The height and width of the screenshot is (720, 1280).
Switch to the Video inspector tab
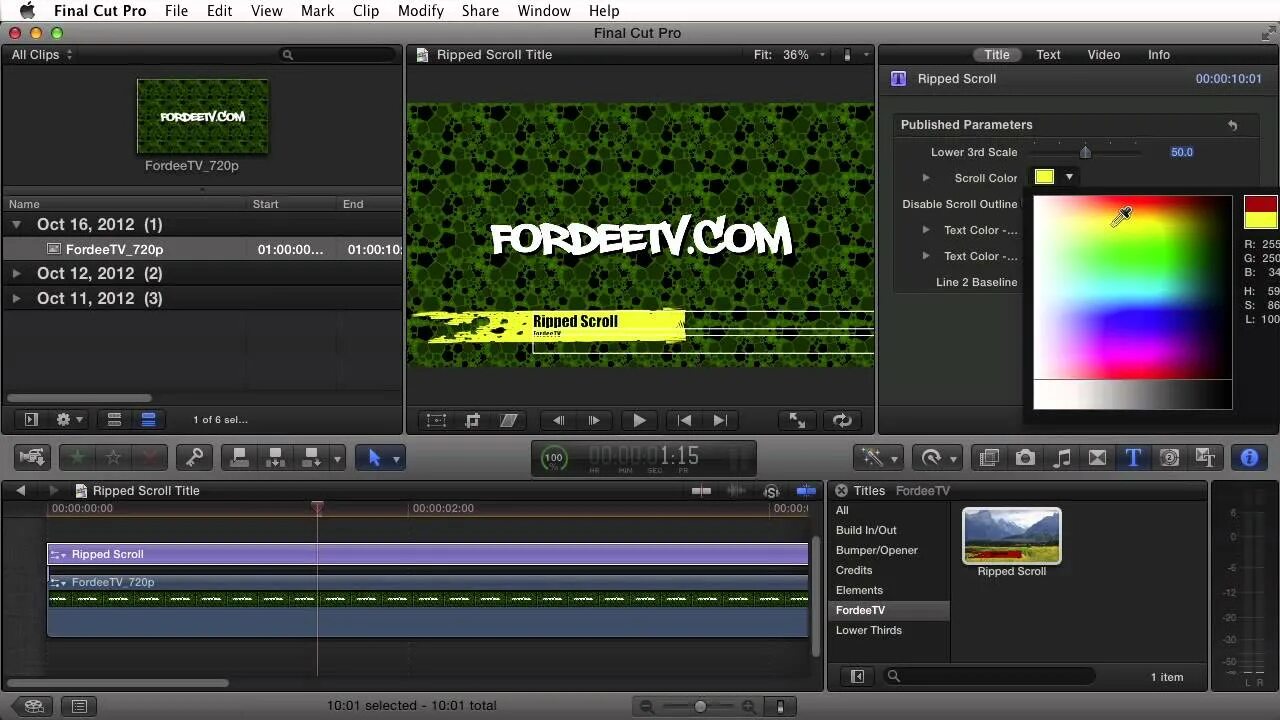1103,55
